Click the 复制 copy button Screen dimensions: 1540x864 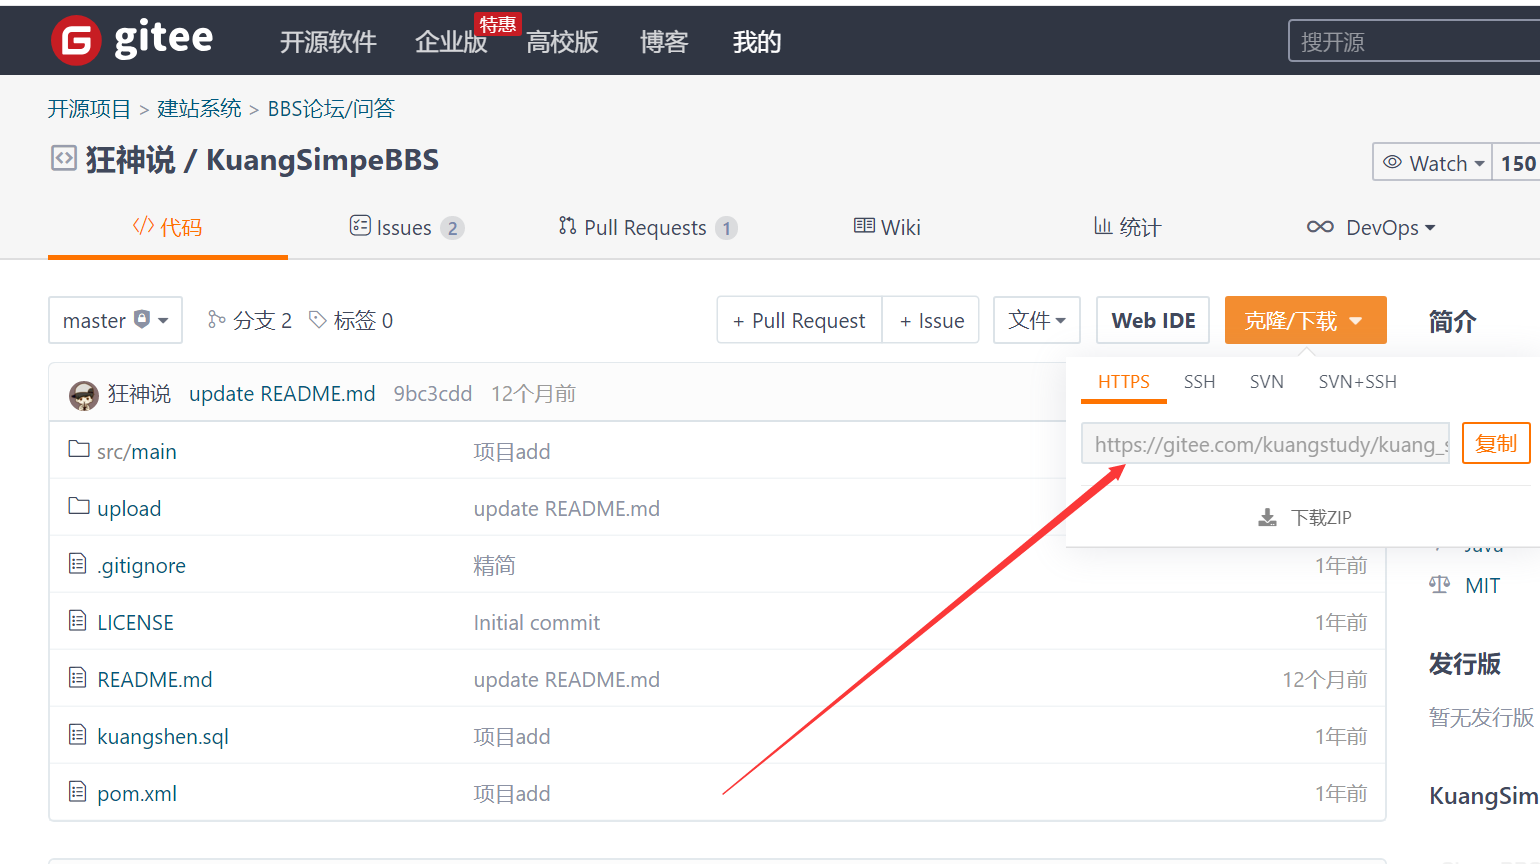[1496, 443]
